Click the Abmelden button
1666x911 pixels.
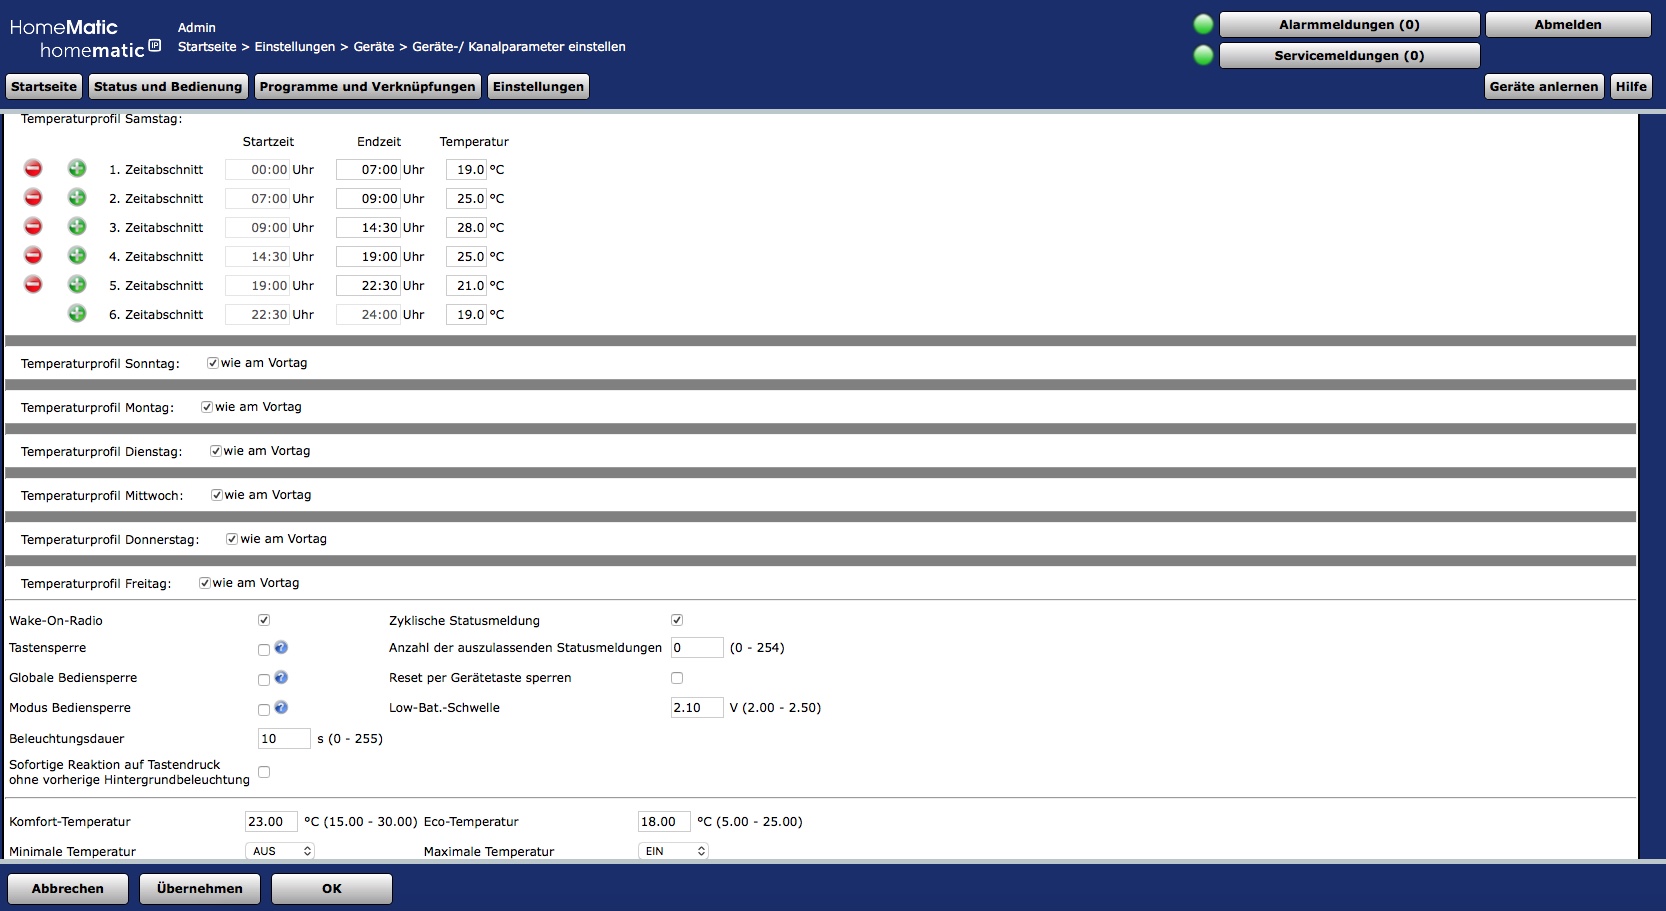tap(1567, 25)
